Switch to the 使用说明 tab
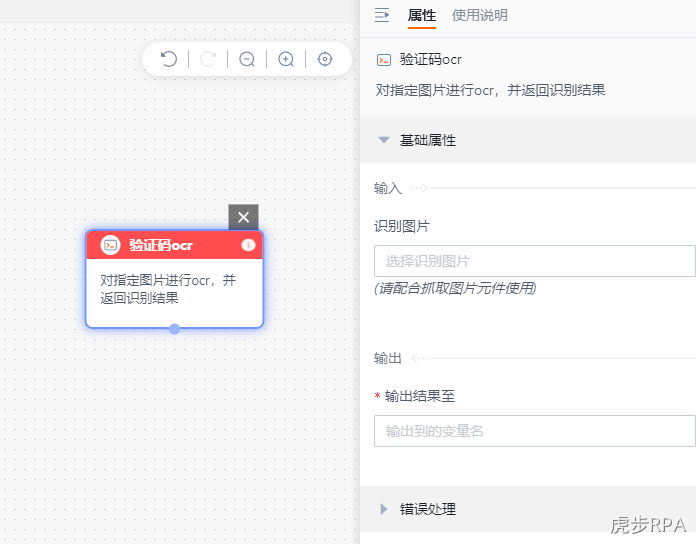Viewport: 696px width, 544px height. coord(479,16)
